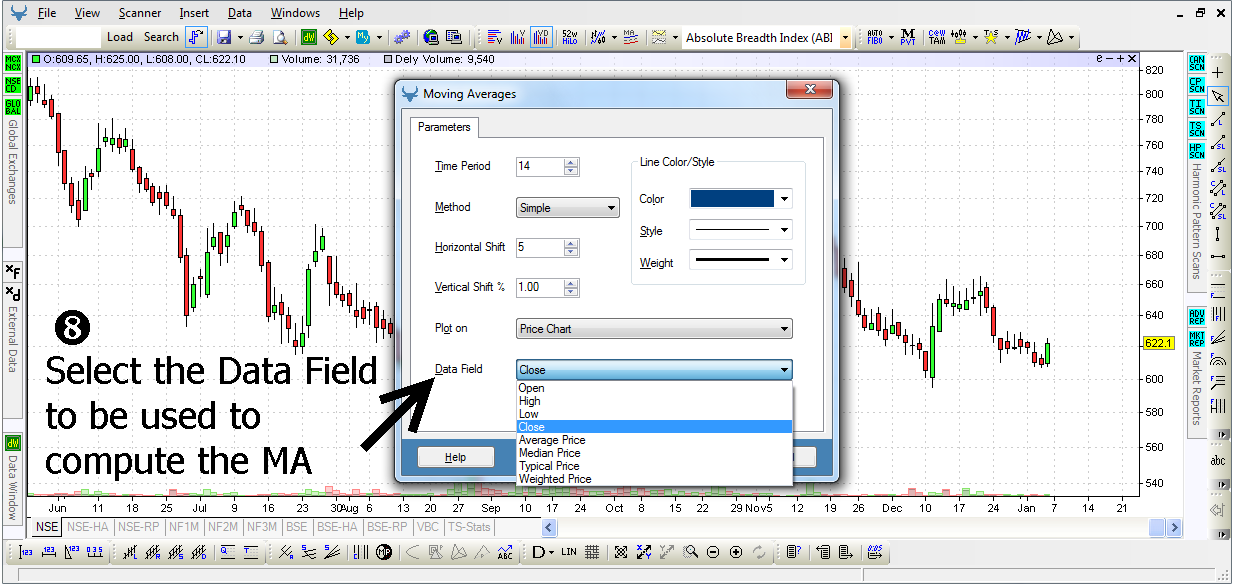Select Open in the Data Field list
The height and width of the screenshot is (585, 1235).
[654, 388]
